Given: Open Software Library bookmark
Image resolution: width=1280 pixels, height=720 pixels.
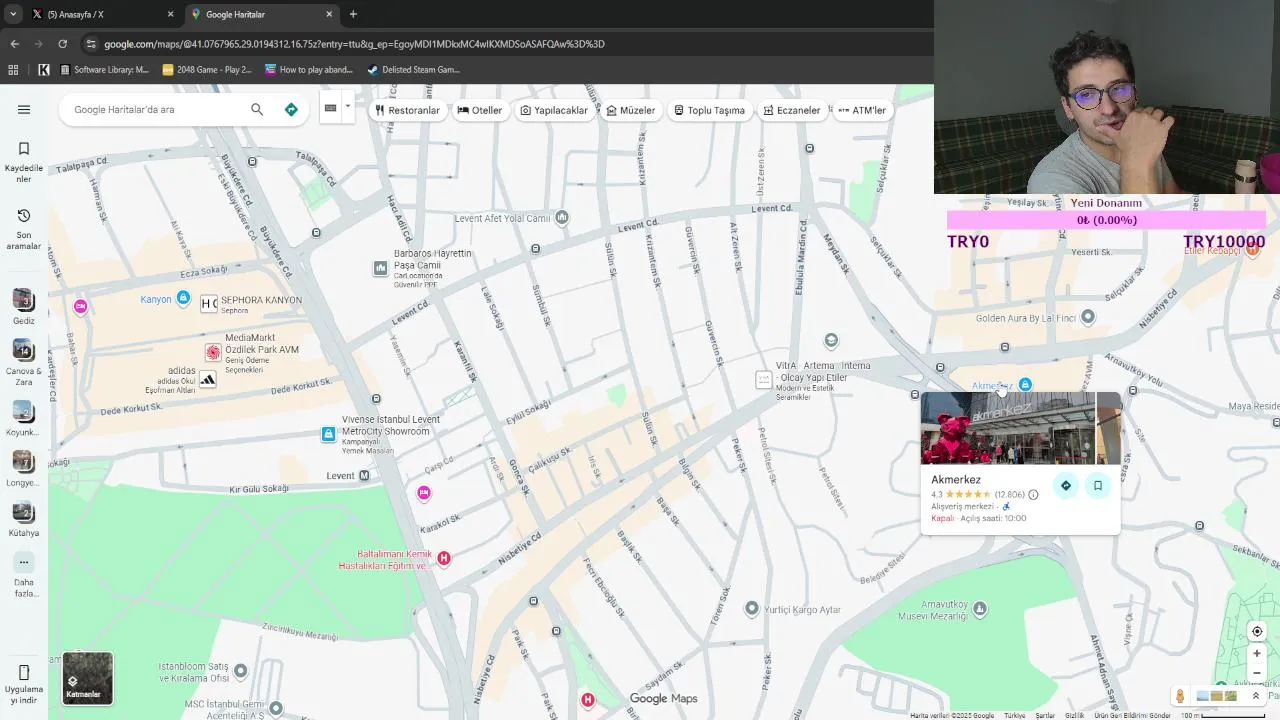Looking at the screenshot, I should point(104,70).
